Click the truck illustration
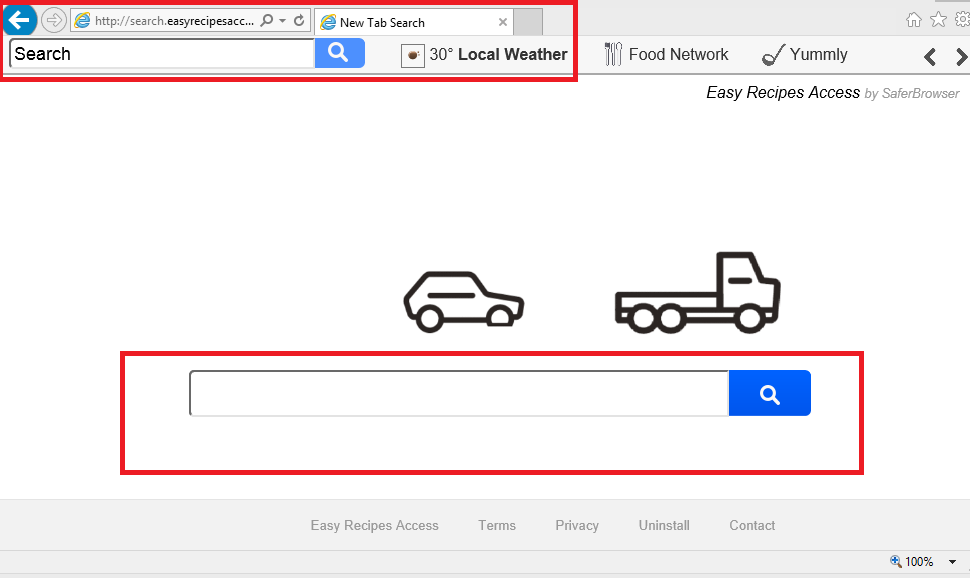 697,292
